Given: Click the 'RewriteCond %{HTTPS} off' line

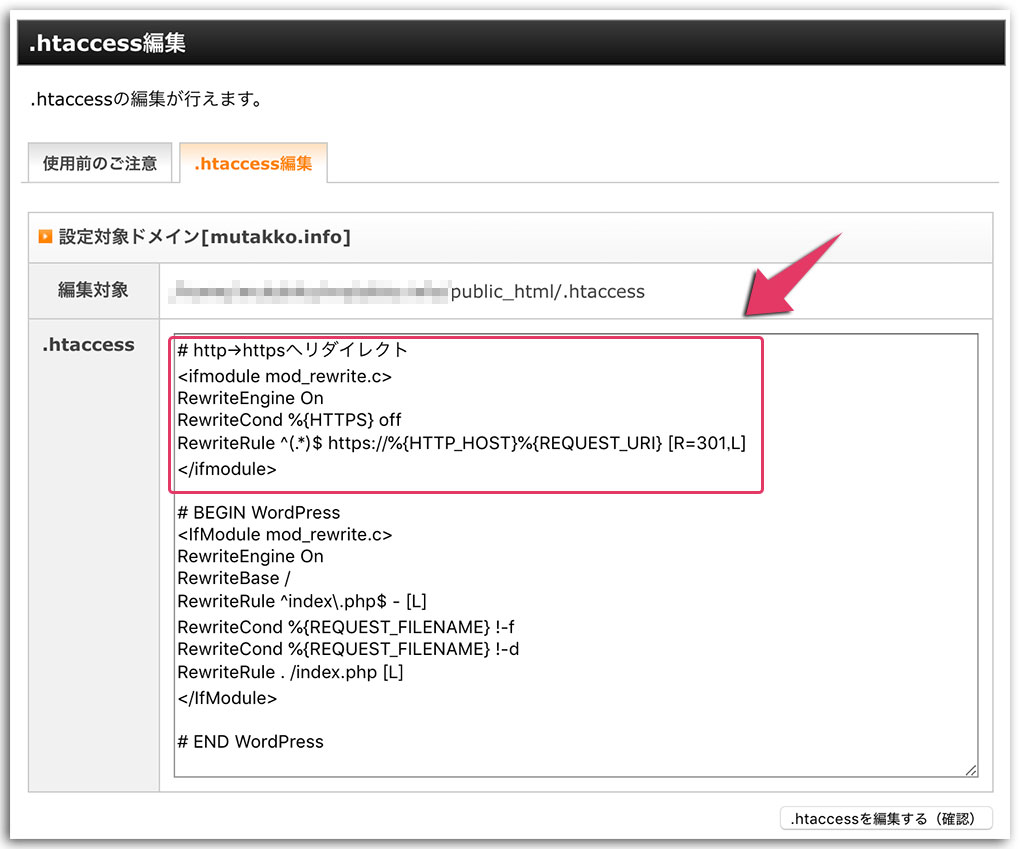Looking at the screenshot, I should click(289, 420).
